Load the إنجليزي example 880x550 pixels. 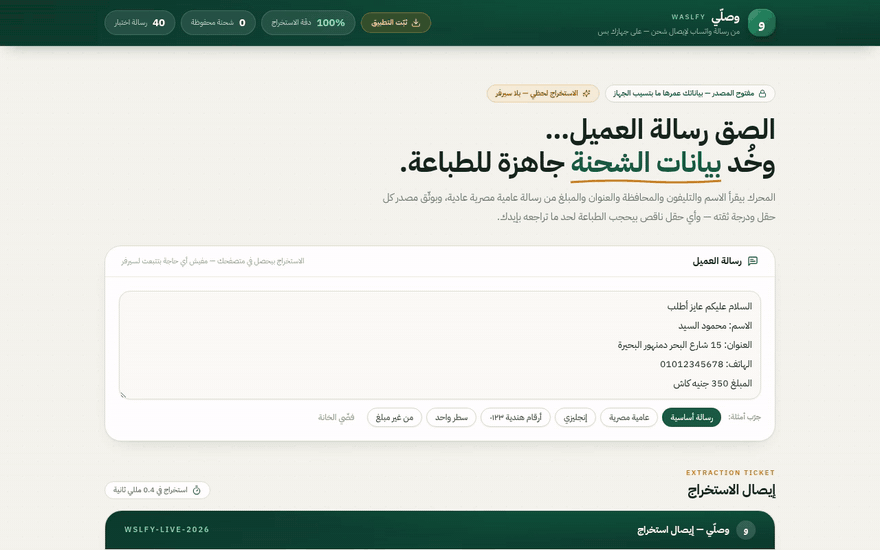pyautogui.click(x=575, y=418)
